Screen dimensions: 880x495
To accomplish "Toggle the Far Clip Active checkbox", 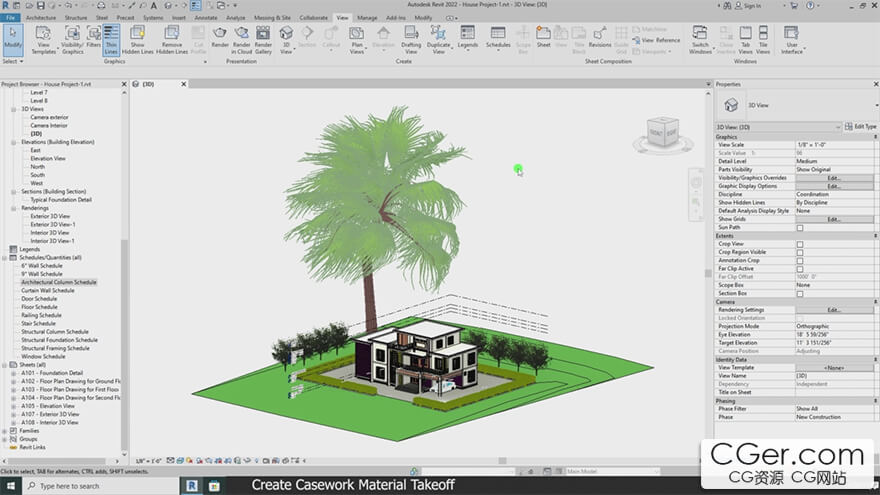I will [800, 269].
